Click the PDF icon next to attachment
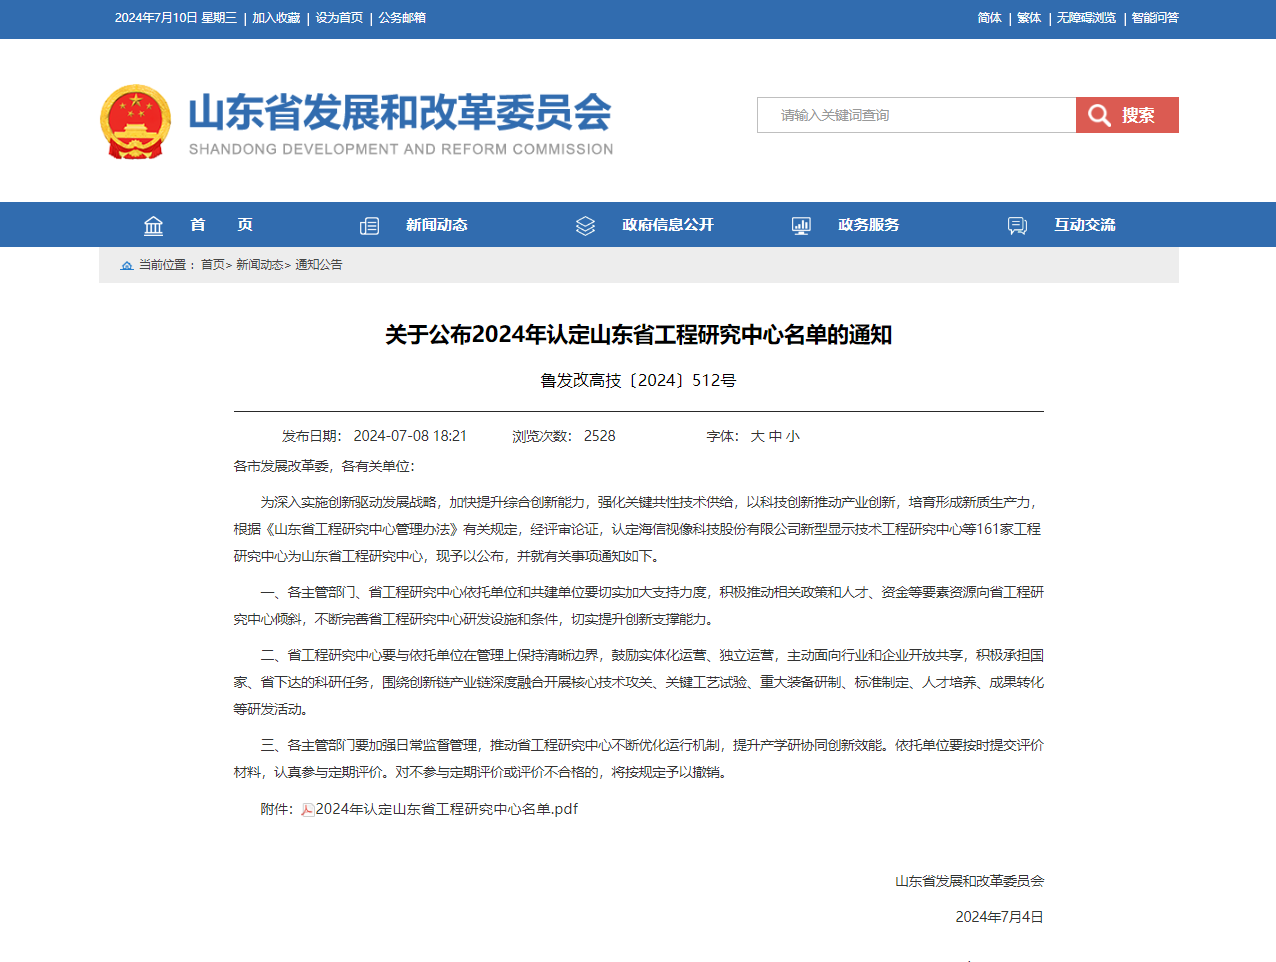The height and width of the screenshot is (962, 1276). tap(308, 810)
